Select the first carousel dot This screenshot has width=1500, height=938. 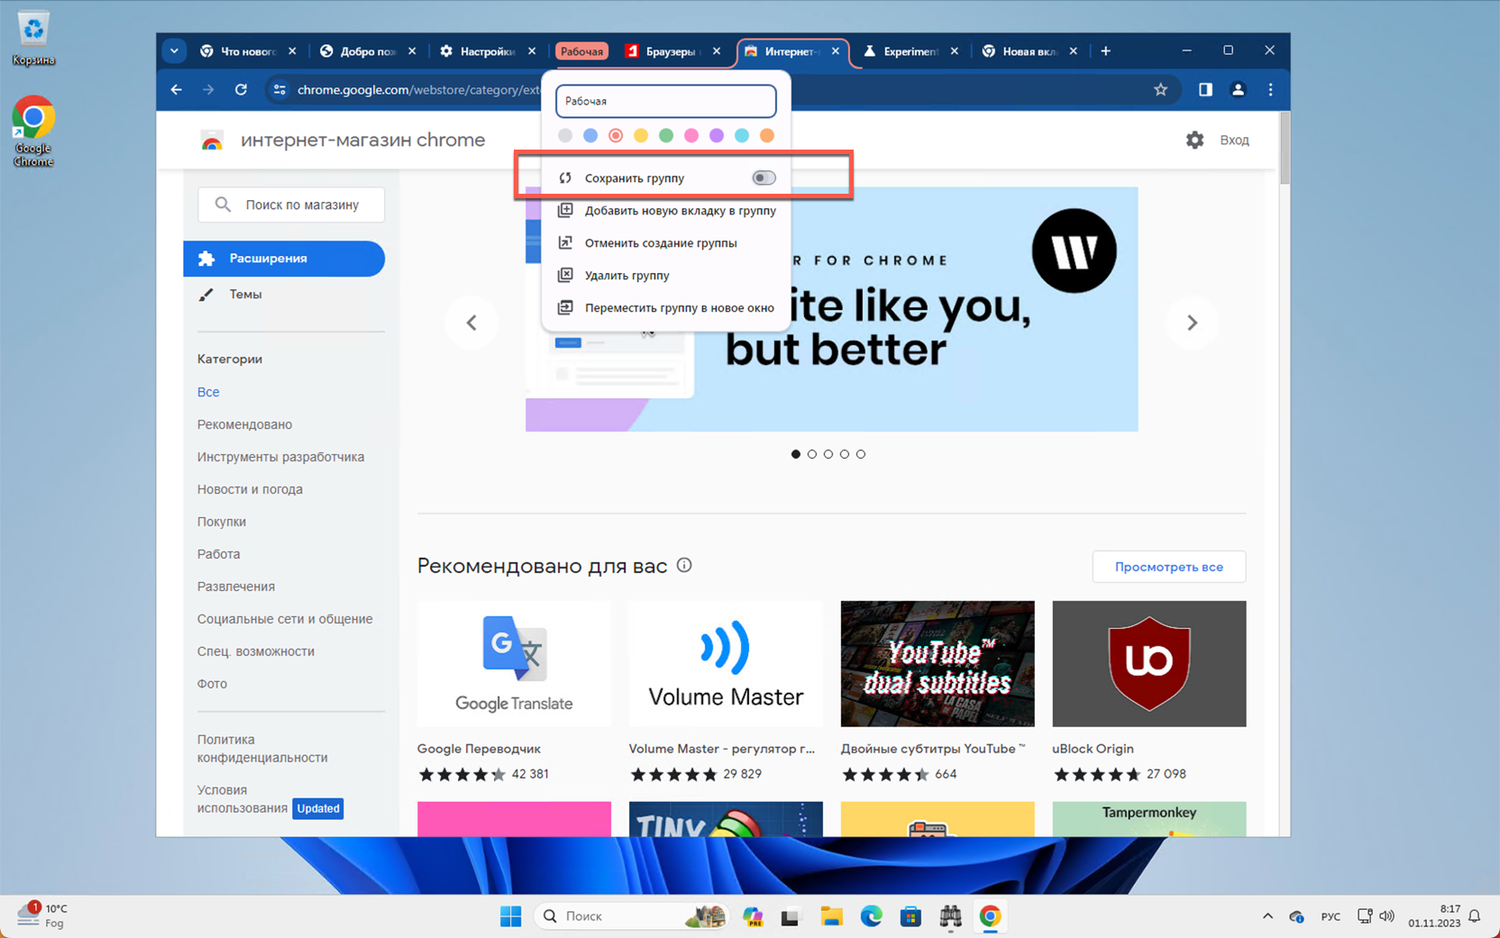(x=796, y=454)
